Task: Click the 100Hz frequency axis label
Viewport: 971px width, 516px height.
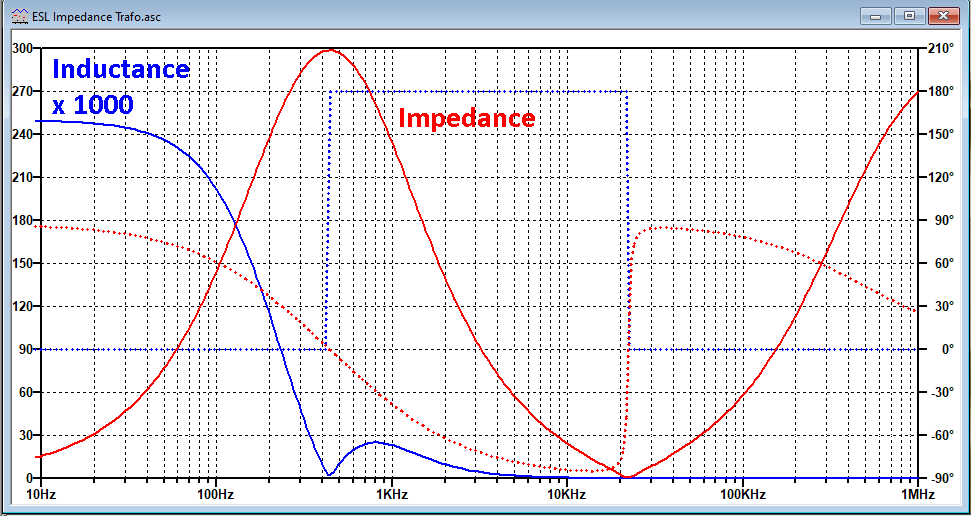Action: click(x=216, y=495)
